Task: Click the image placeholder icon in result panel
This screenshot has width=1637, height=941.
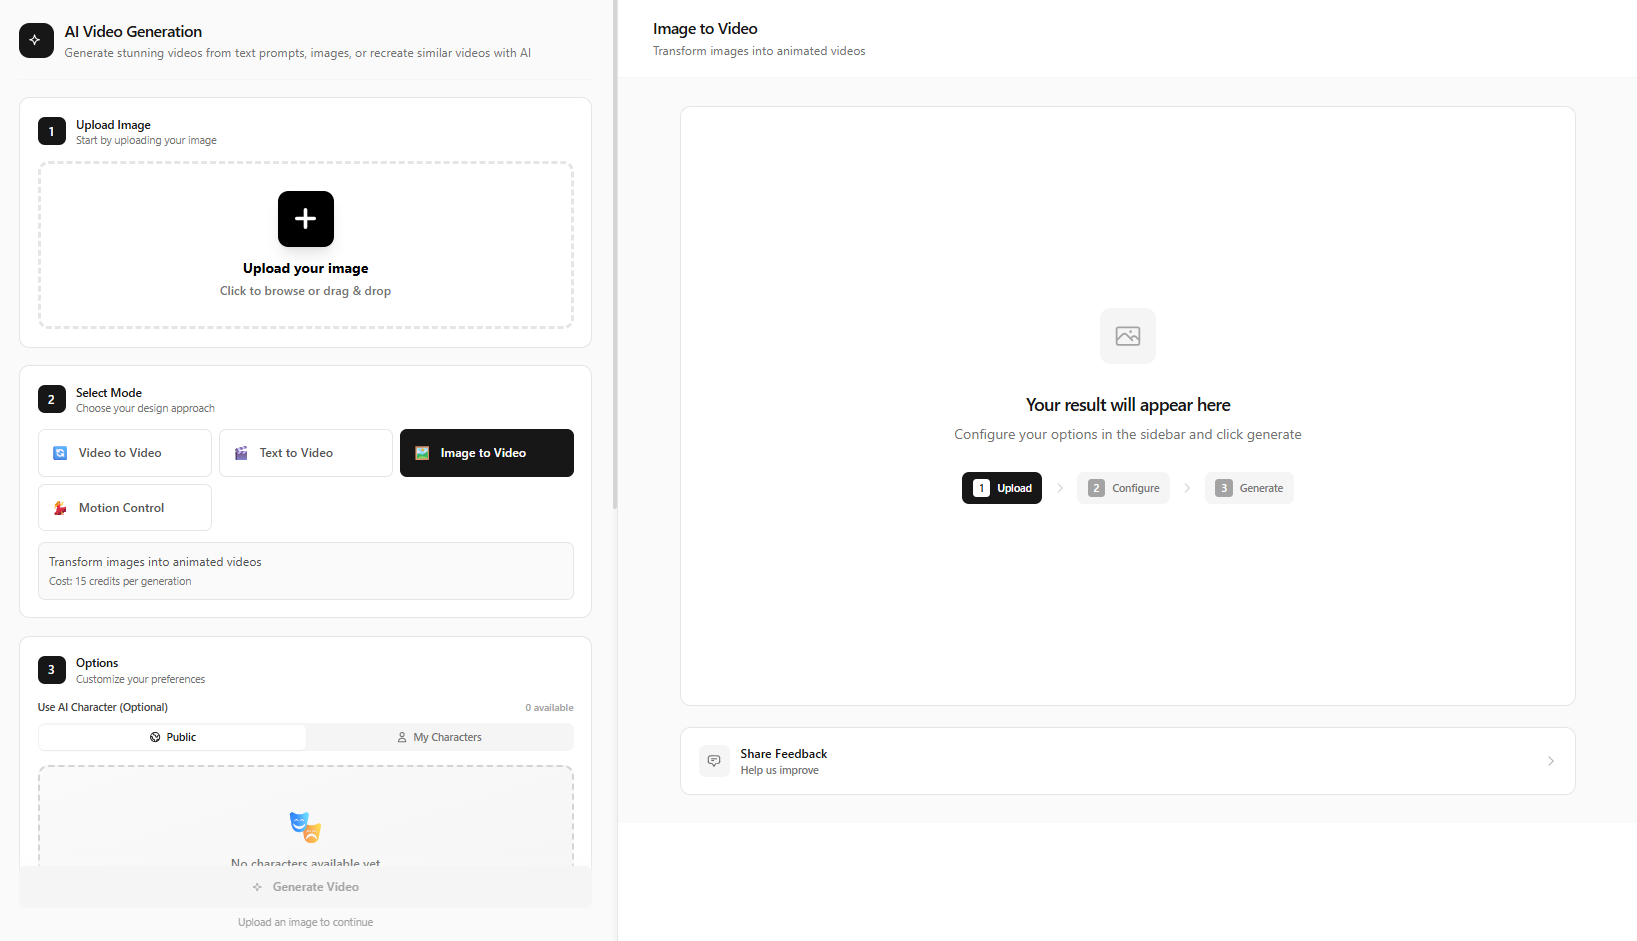Action: (x=1127, y=336)
